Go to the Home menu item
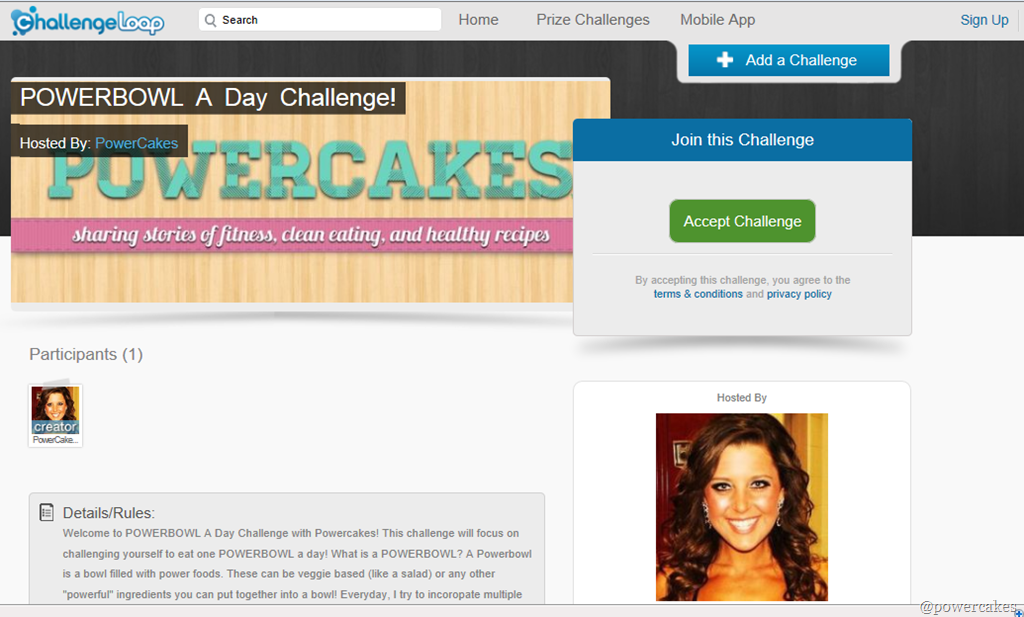This screenshot has width=1024, height=617. coord(478,20)
